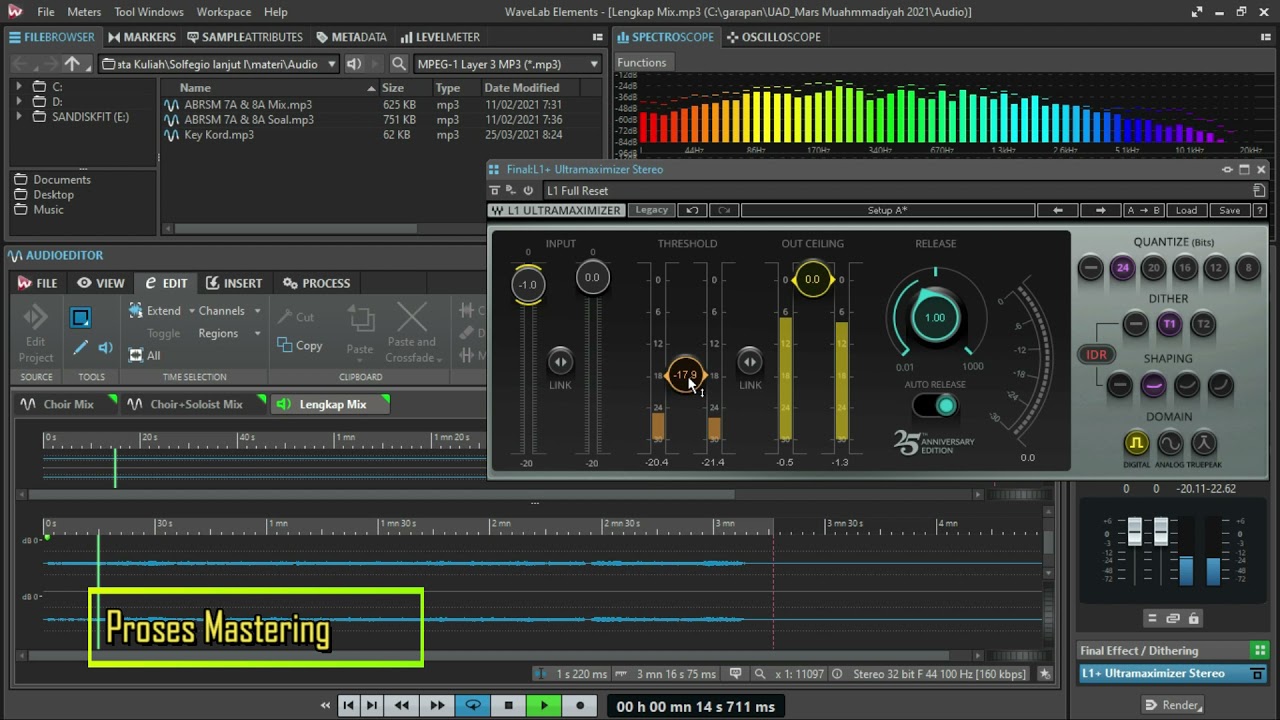The height and width of the screenshot is (720, 1280).
Task: Copy the selection to clipboard
Action: [300, 346]
